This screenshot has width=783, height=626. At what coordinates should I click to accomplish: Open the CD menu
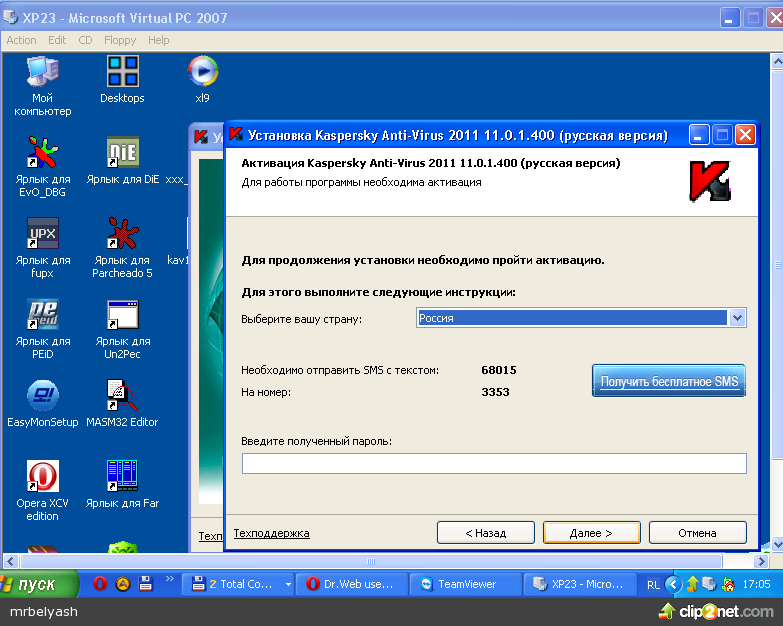pos(85,40)
